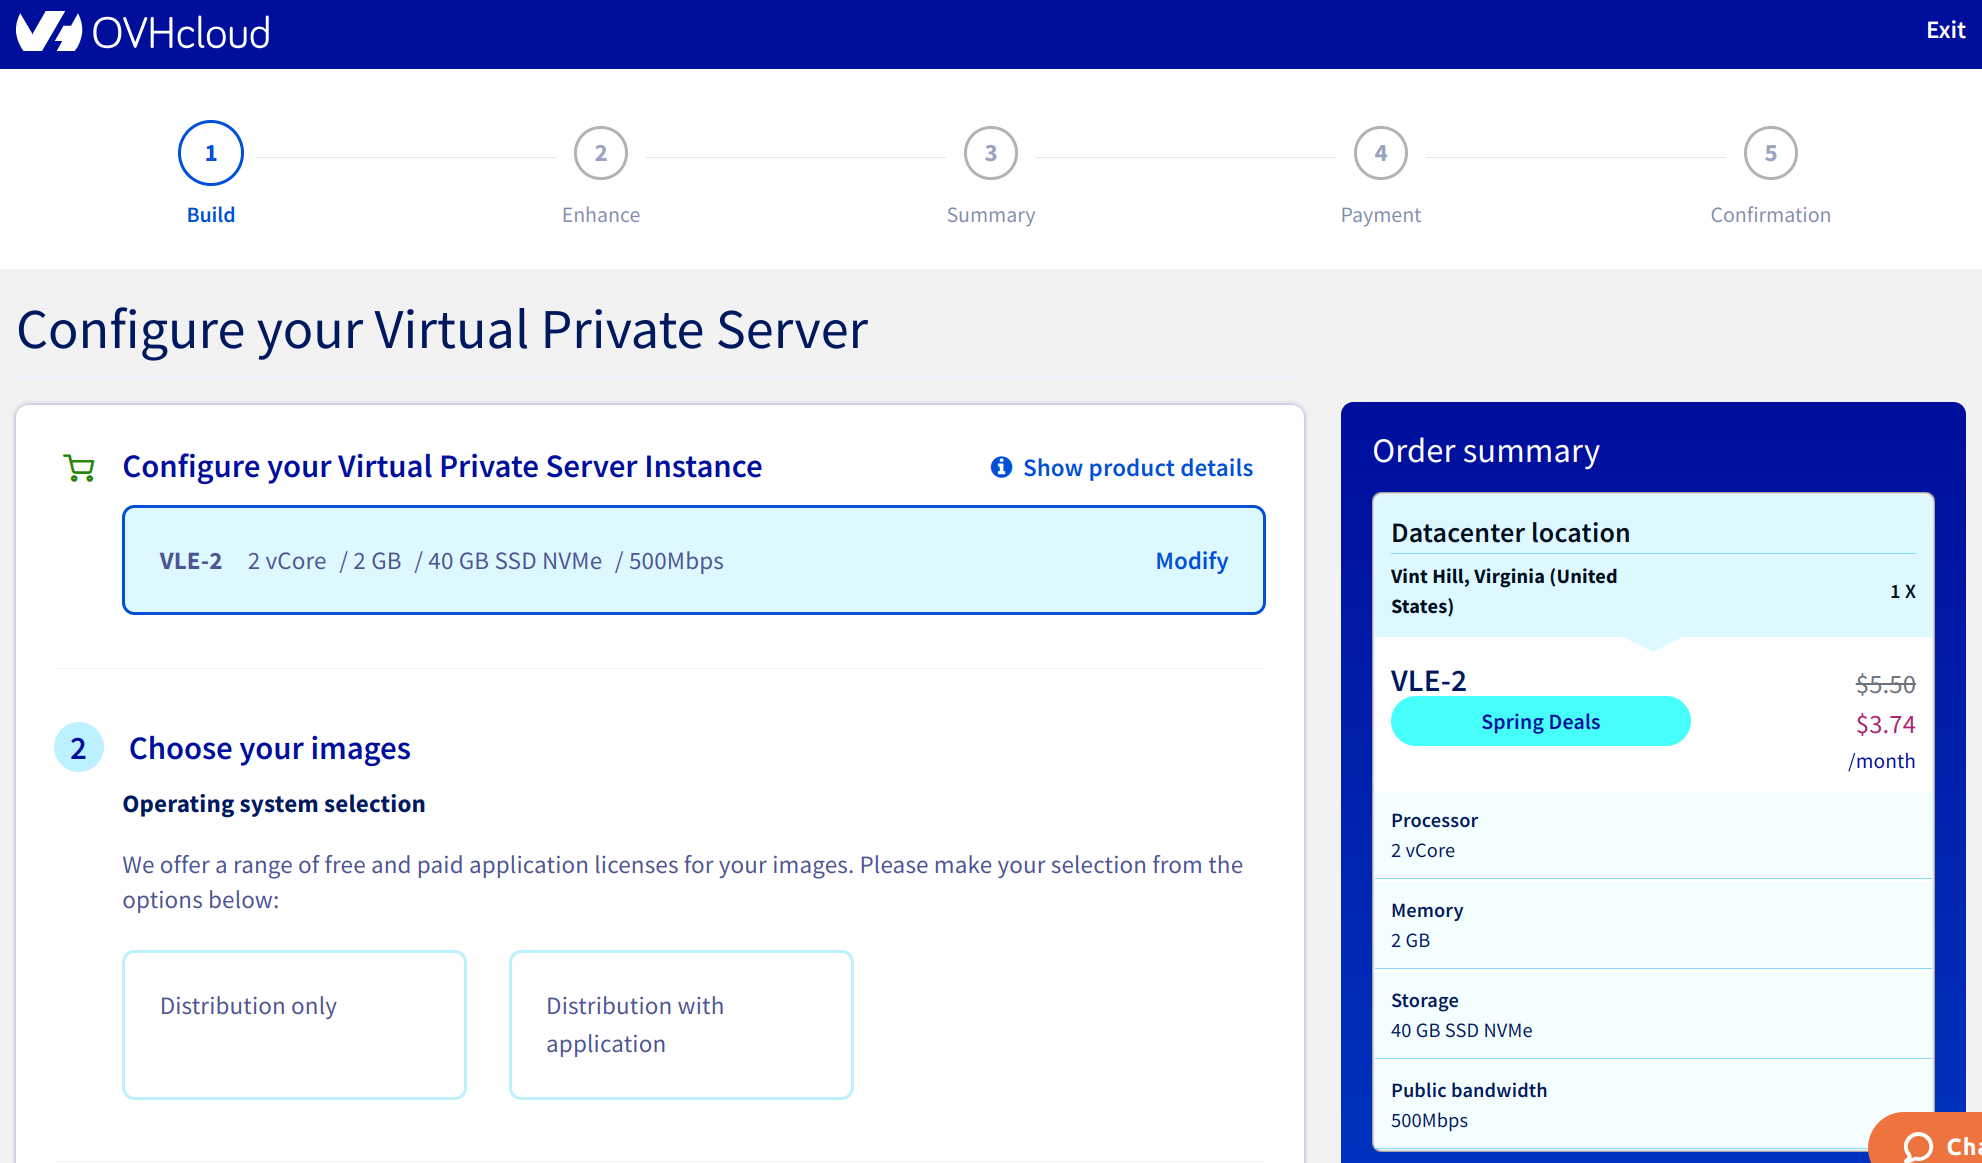Click the 'Order summary' heading

point(1486,451)
